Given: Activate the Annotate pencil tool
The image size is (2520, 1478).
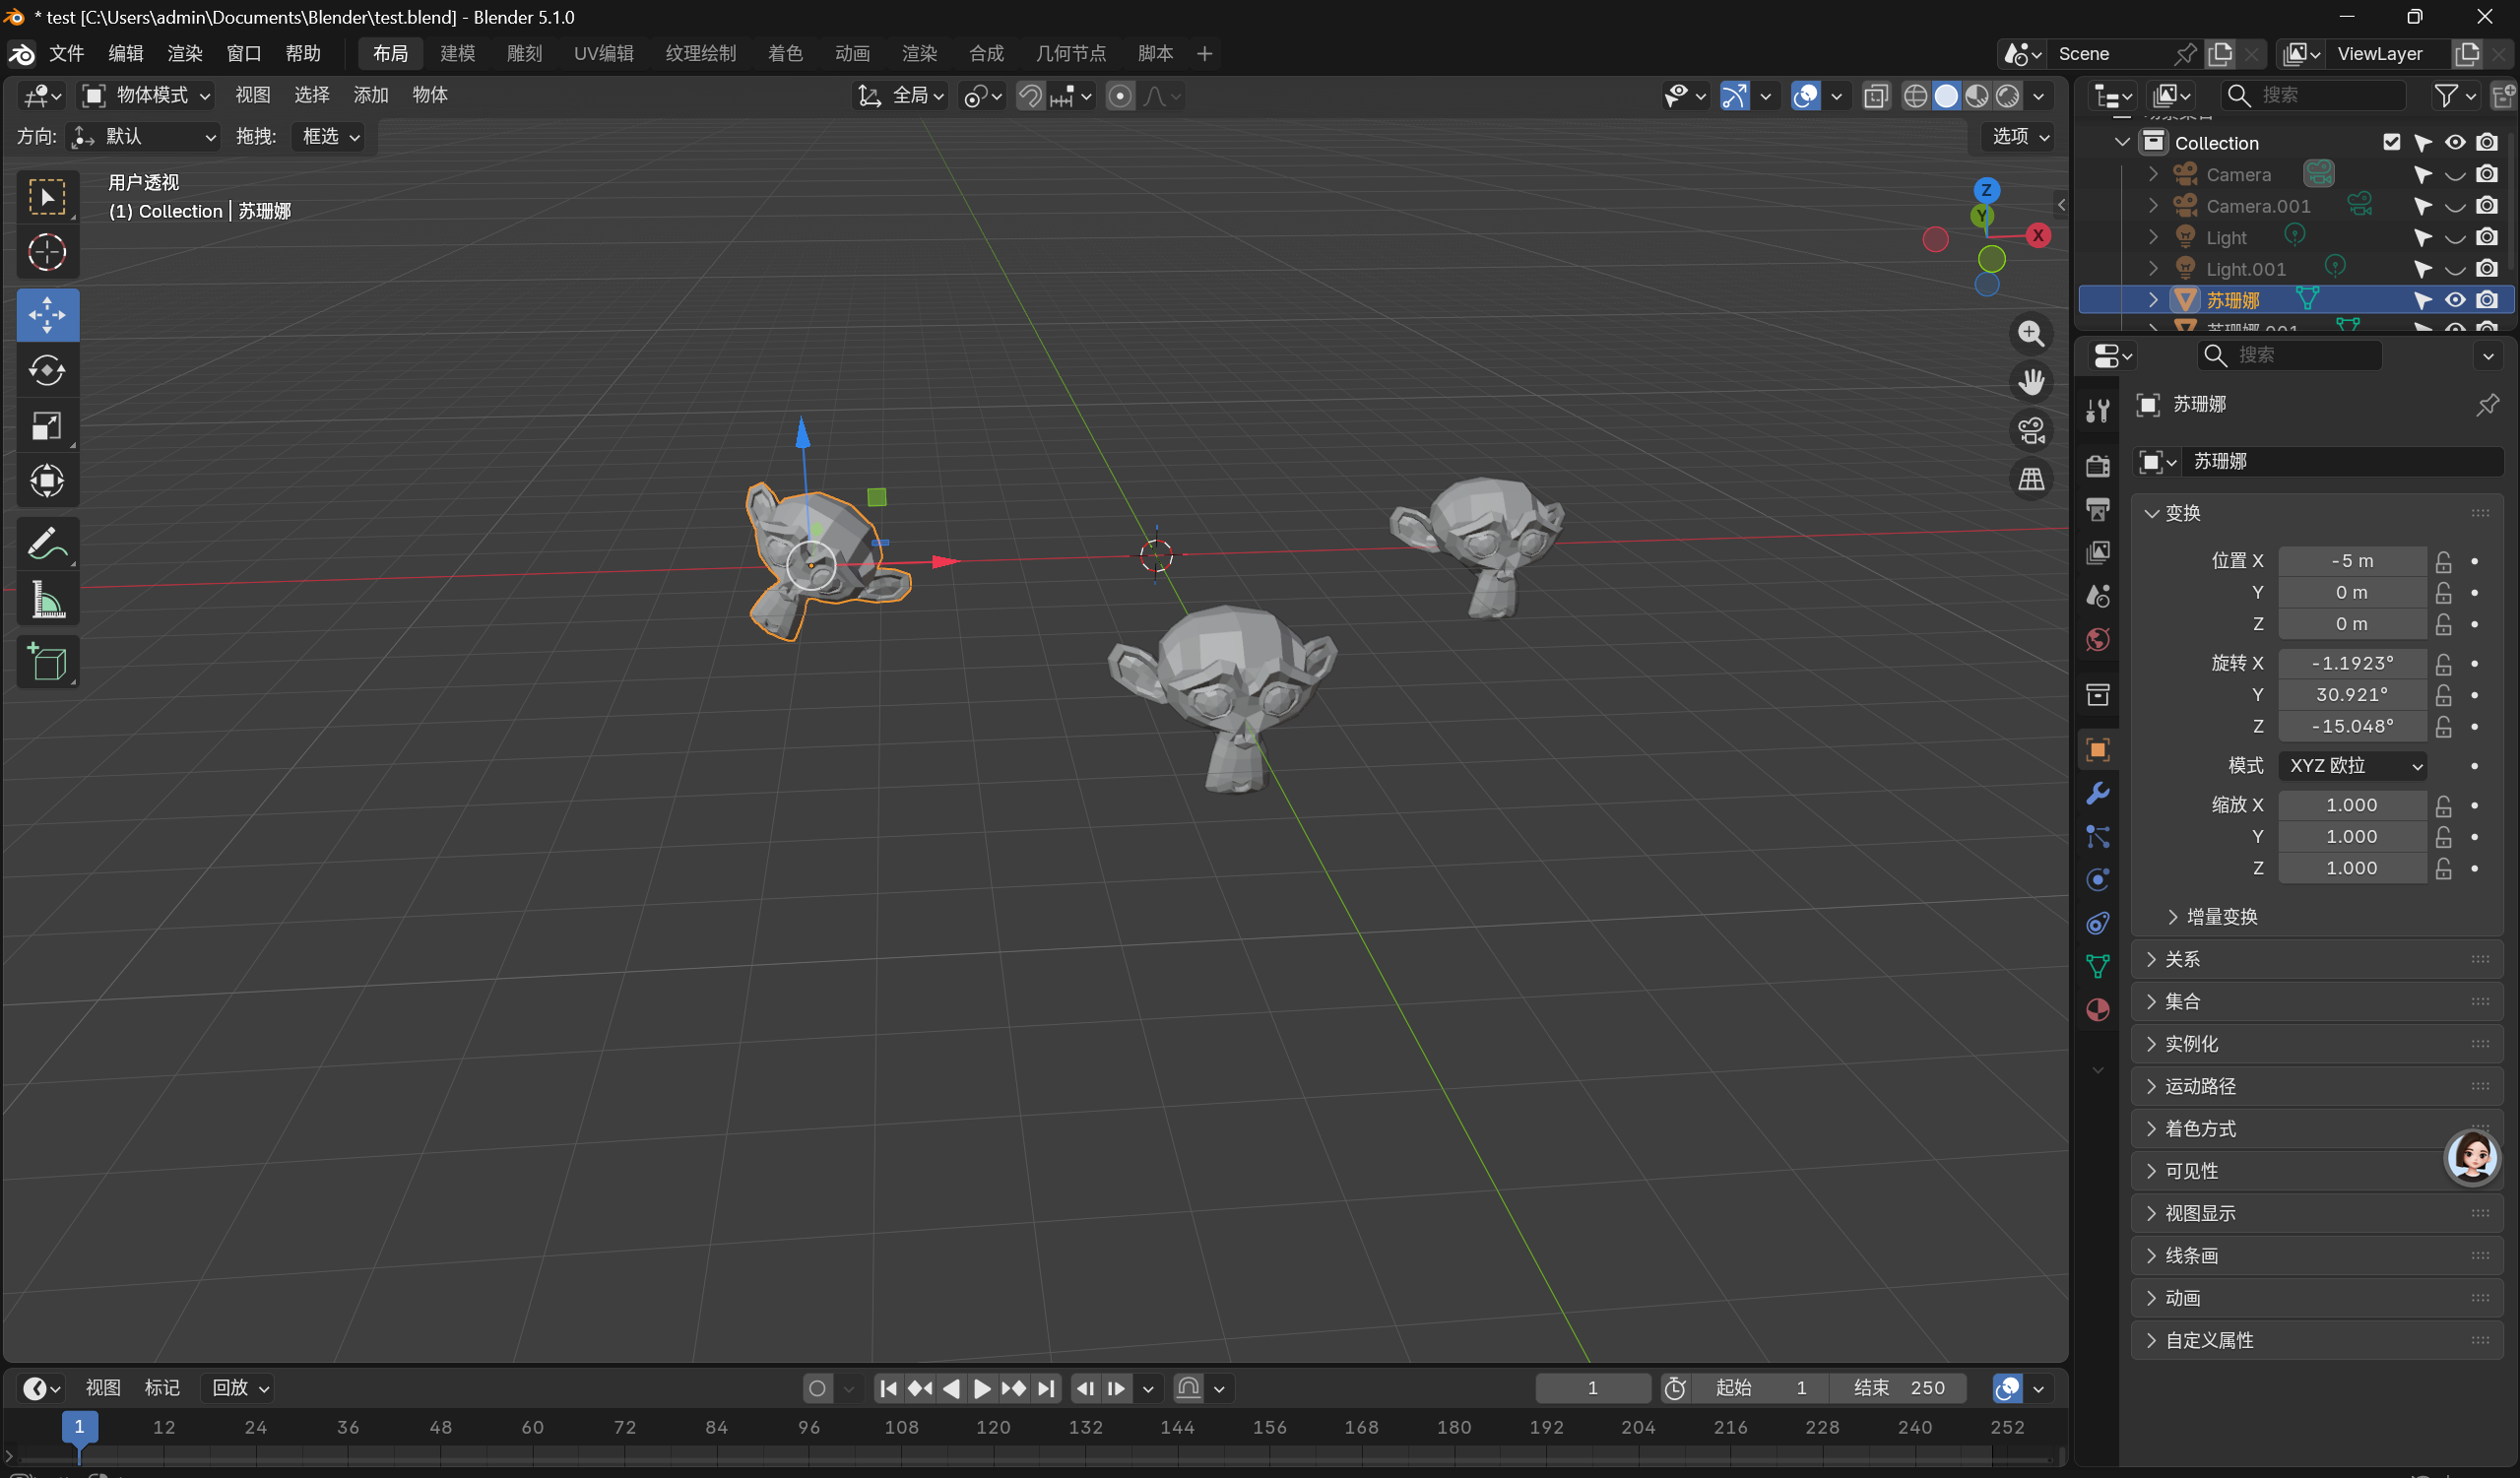Looking at the screenshot, I should pos(47,544).
